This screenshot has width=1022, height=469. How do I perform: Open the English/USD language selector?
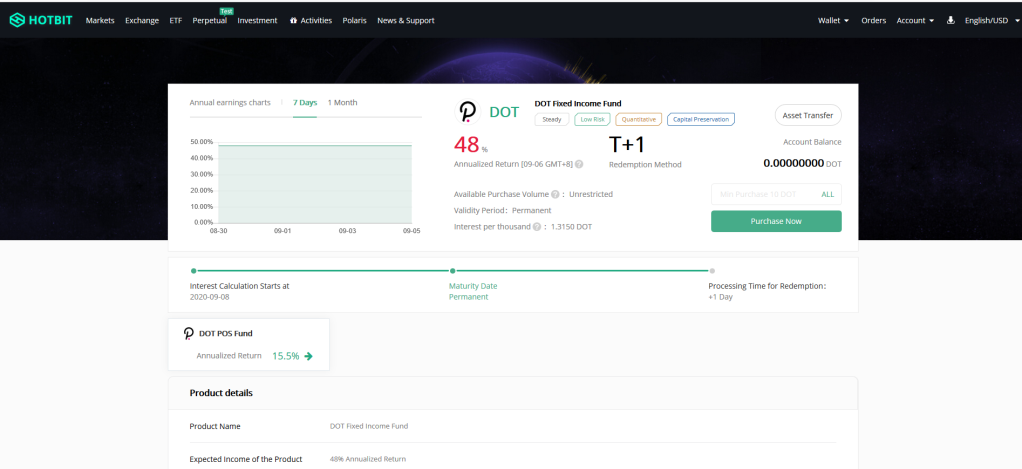click(992, 20)
